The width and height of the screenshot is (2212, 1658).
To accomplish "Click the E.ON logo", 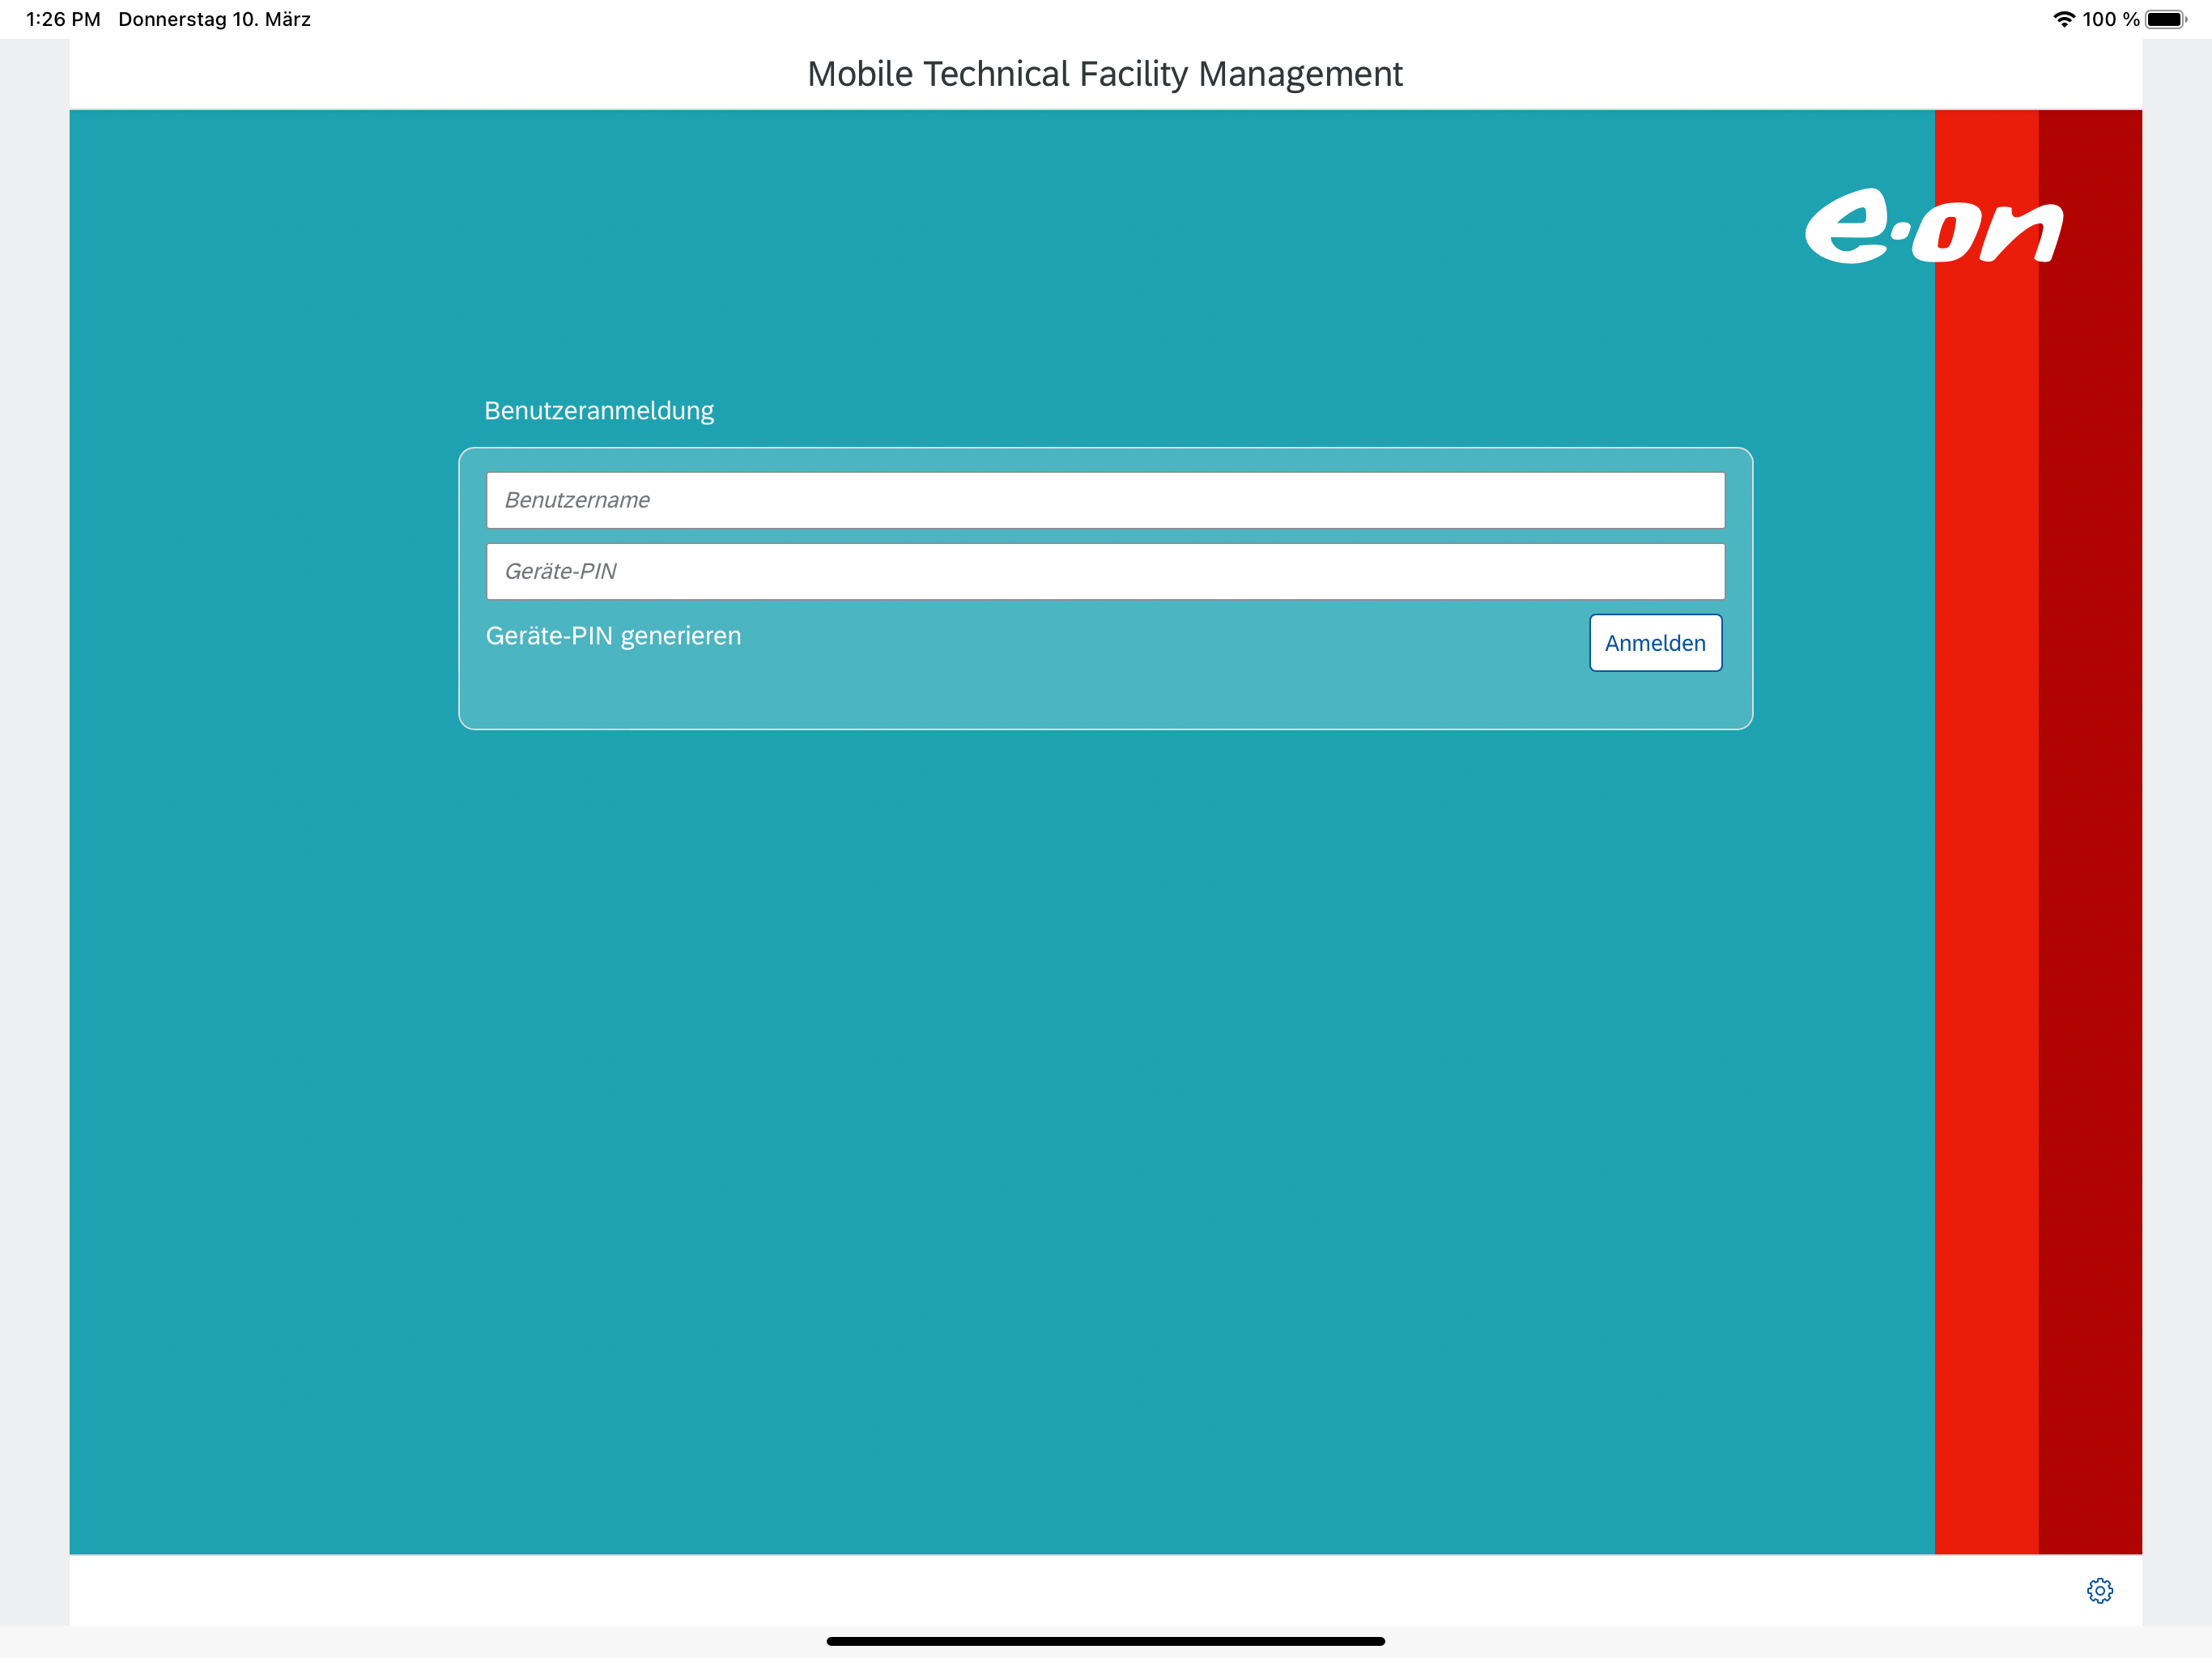I will (x=1934, y=226).
